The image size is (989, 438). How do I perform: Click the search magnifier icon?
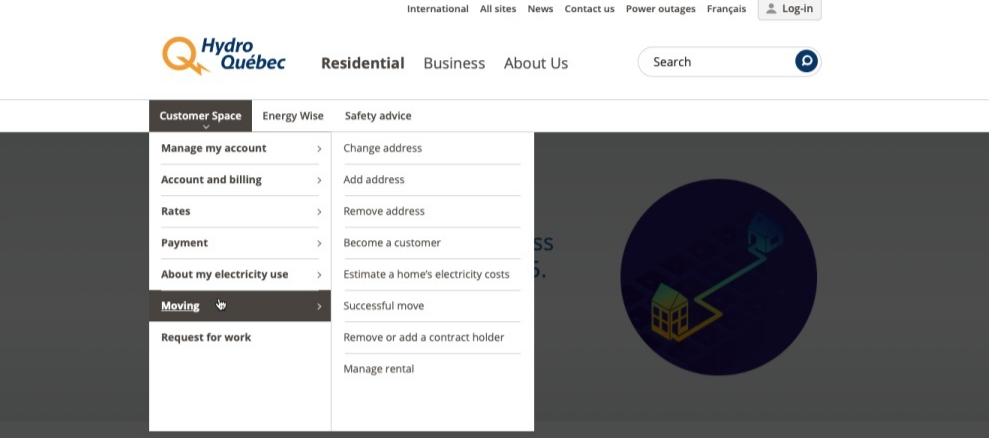(806, 62)
